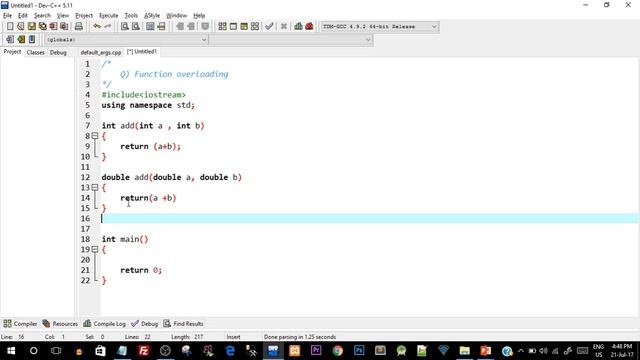The image size is (640, 360).
Task: Save the current file via toolbar
Action: (x=32, y=27)
